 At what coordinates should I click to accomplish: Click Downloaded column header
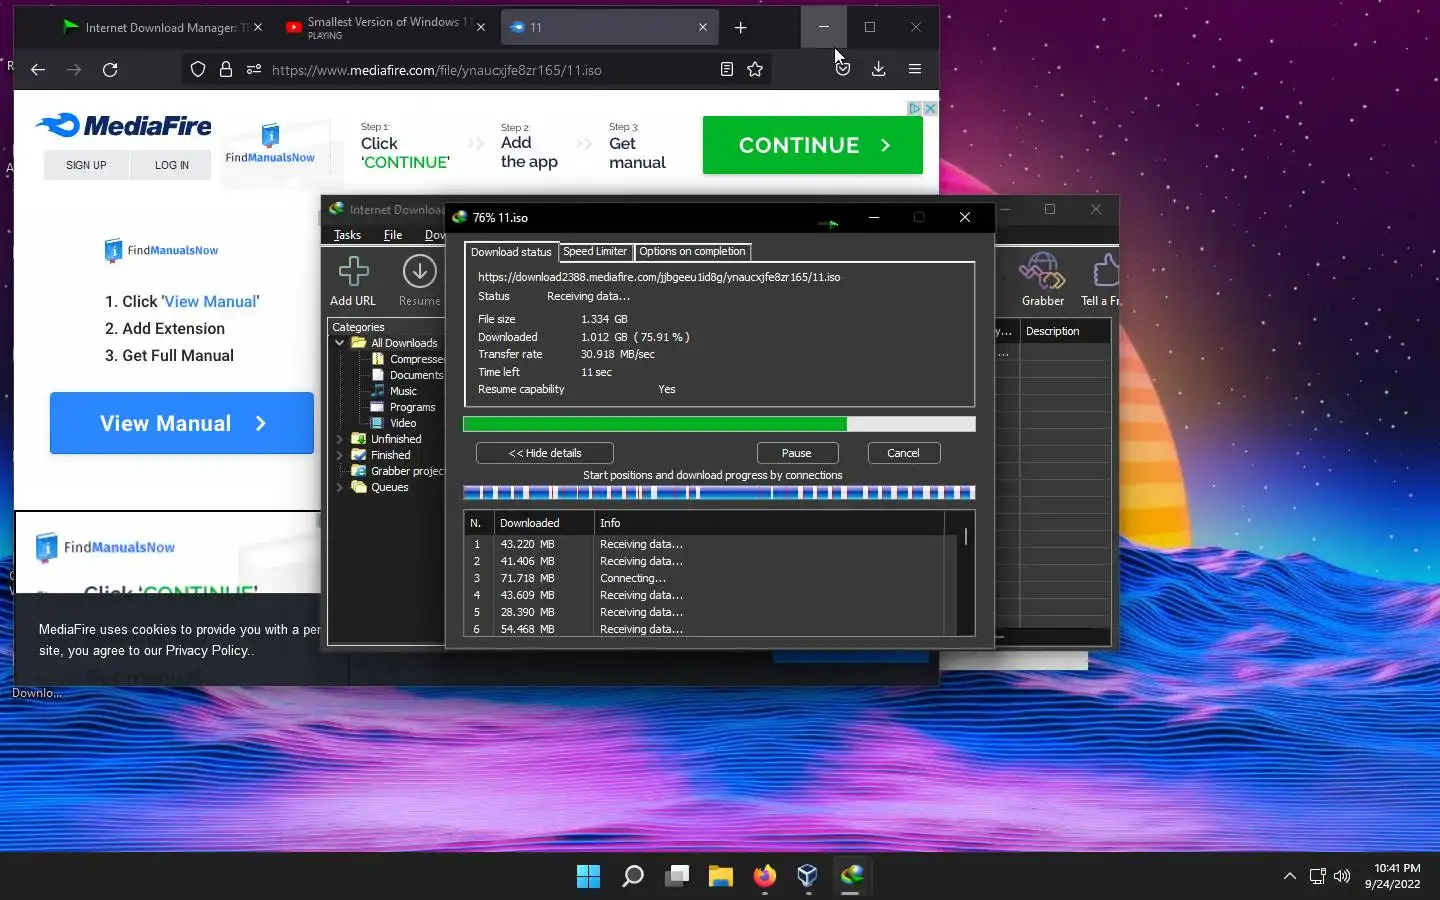point(544,523)
